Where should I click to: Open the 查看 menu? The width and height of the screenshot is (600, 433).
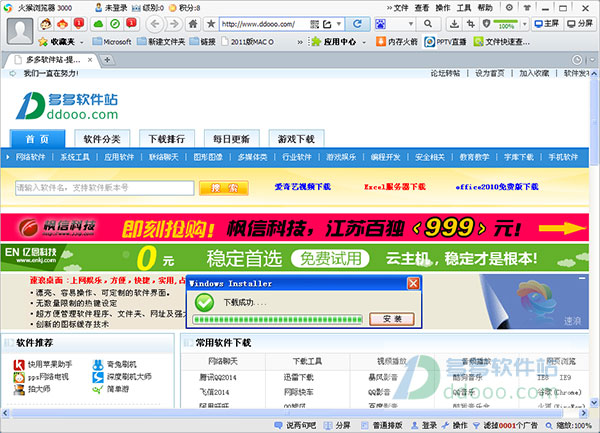click(x=422, y=8)
